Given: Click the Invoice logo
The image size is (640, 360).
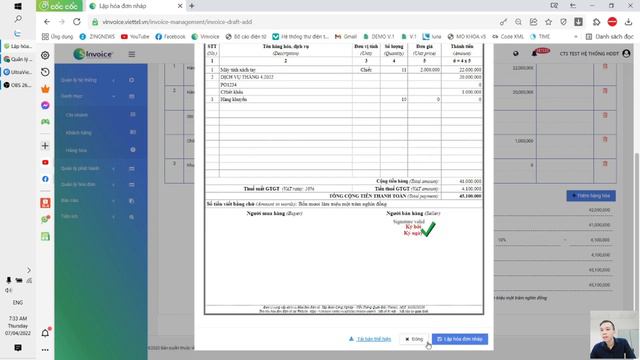Looking at the screenshot, I should (93, 54).
